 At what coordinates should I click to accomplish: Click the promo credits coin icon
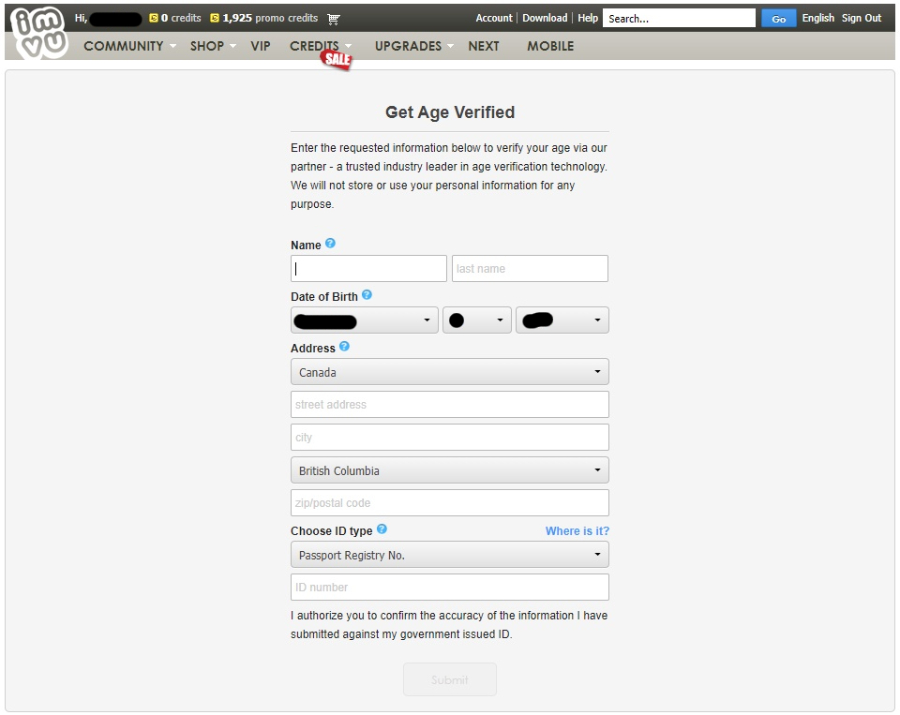coord(215,18)
